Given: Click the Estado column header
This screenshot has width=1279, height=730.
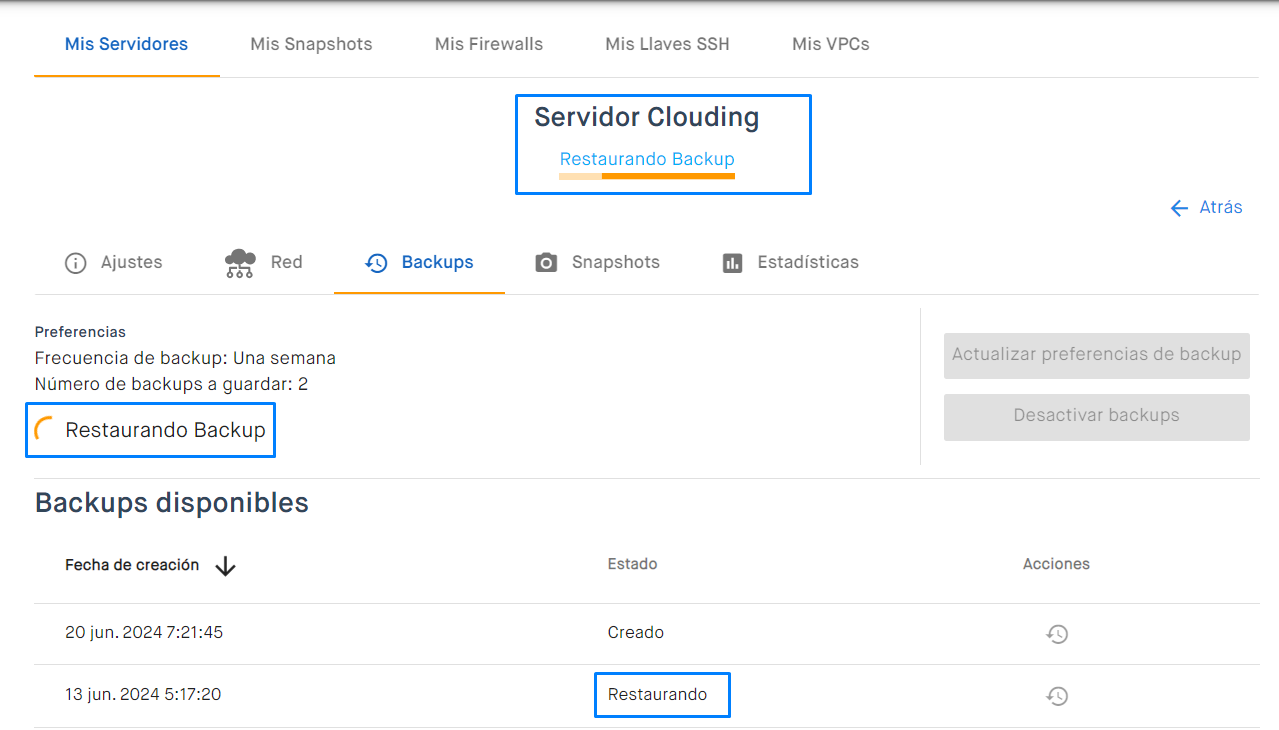Looking at the screenshot, I should (x=633, y=564).
